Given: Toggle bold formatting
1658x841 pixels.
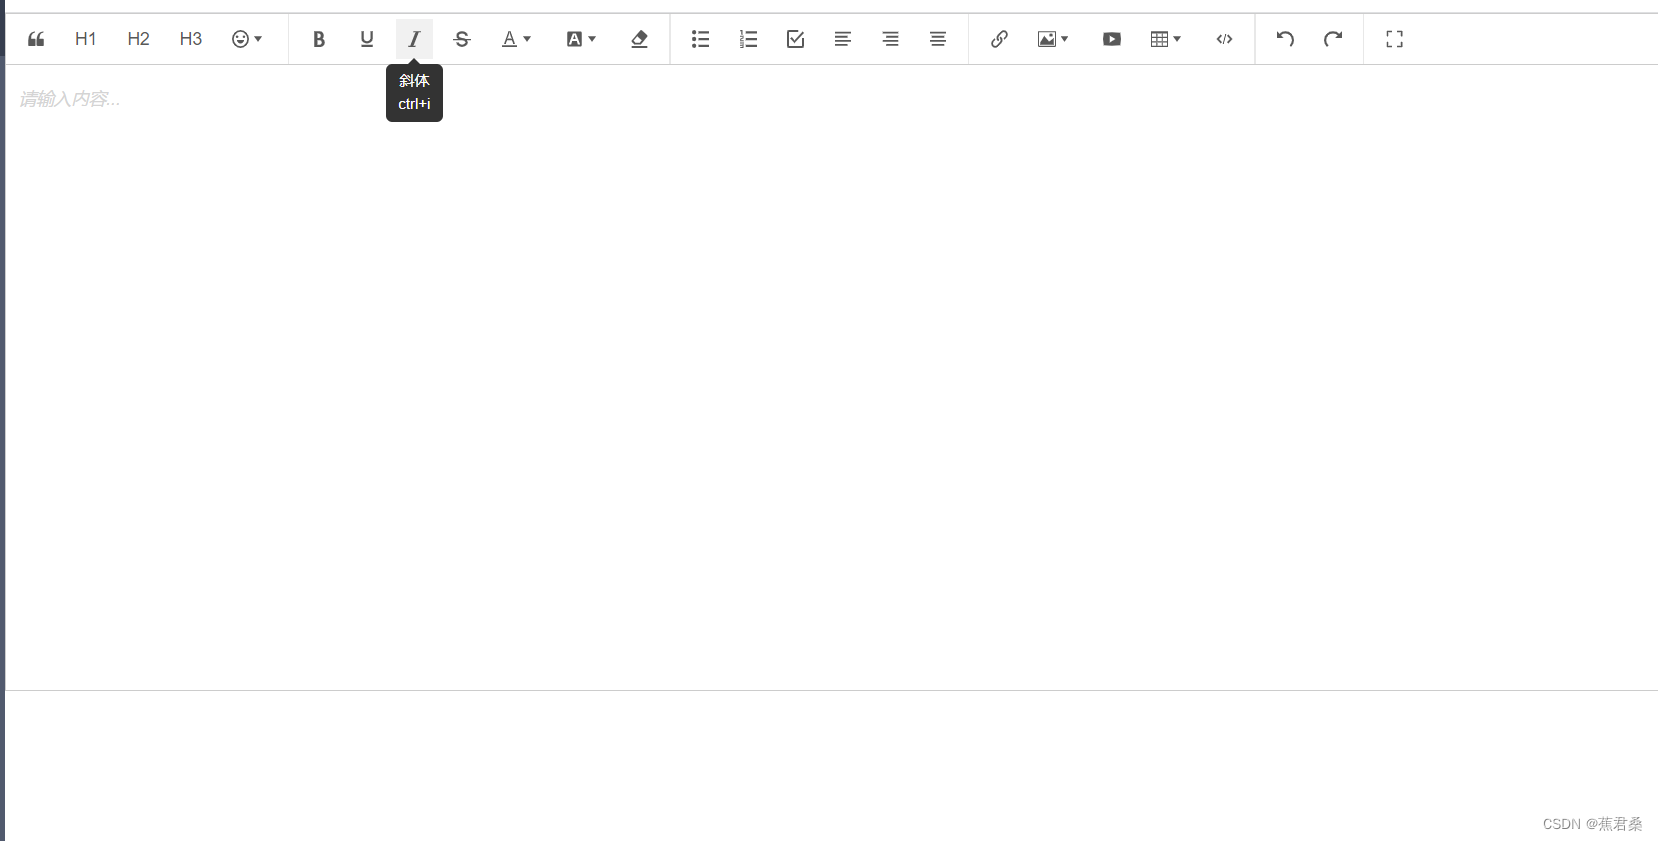Looking at the screenshot, I should click(x=319, y=39).
